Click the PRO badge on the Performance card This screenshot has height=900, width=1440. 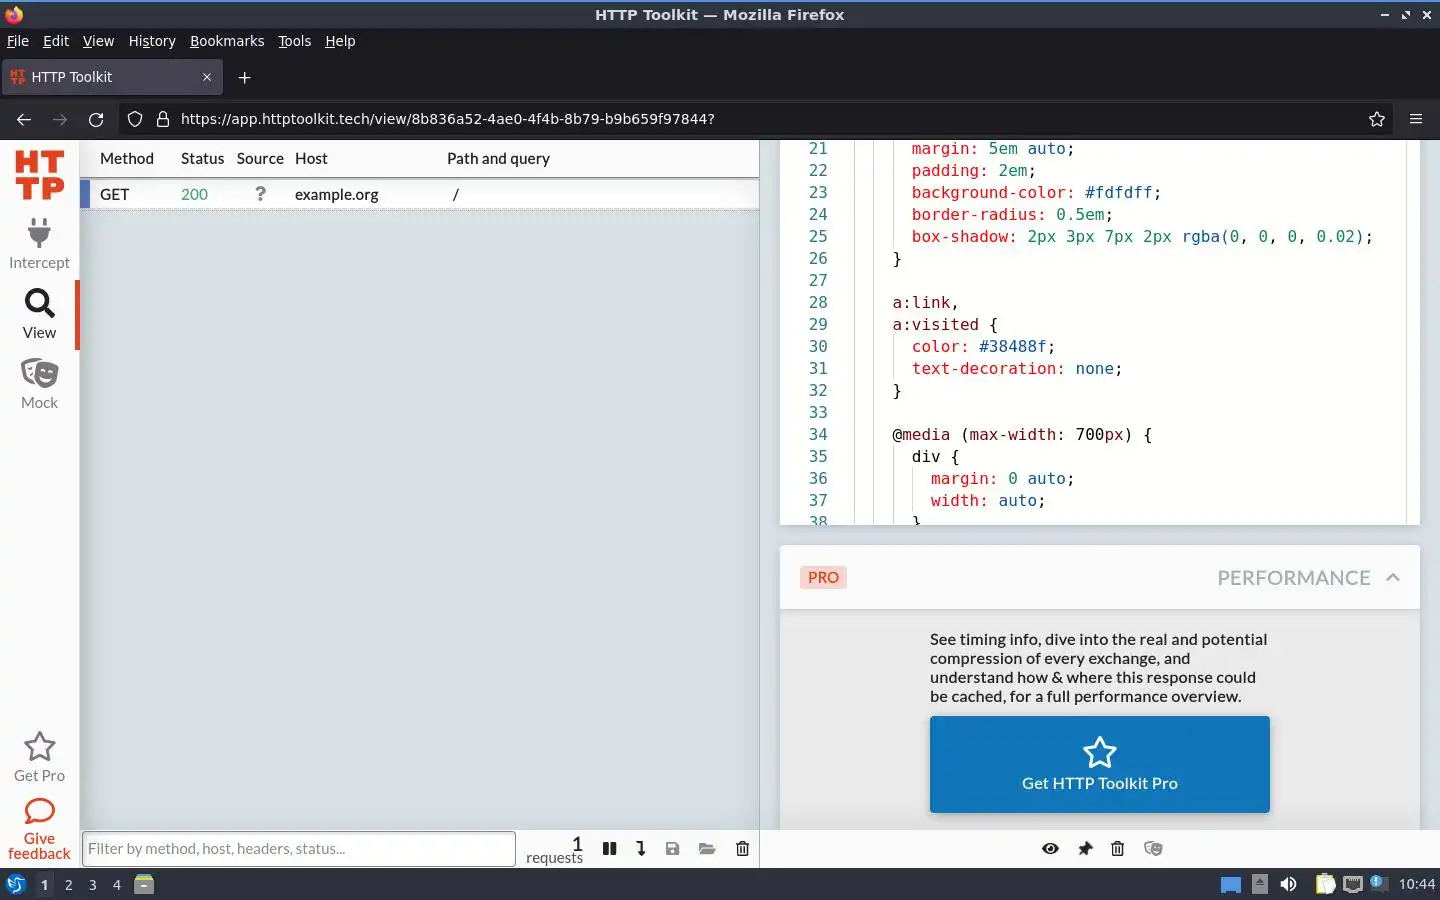tap(823, 578)
